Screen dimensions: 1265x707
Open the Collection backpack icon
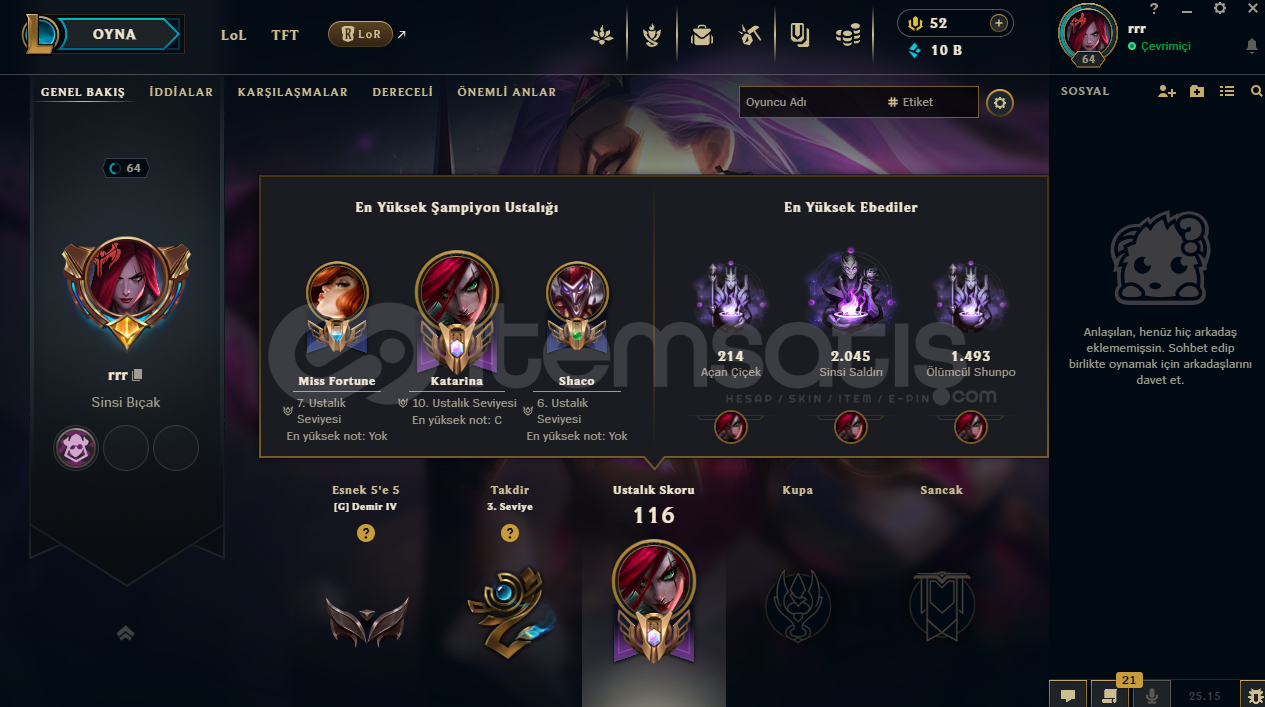pyautogui.click(x=701, y=36)
